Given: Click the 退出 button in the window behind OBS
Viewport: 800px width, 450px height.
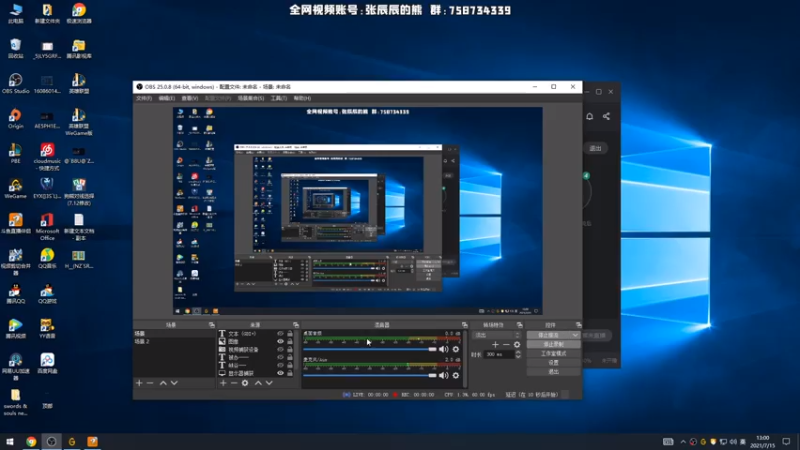Looking at the screenshot, I should 595,148.
